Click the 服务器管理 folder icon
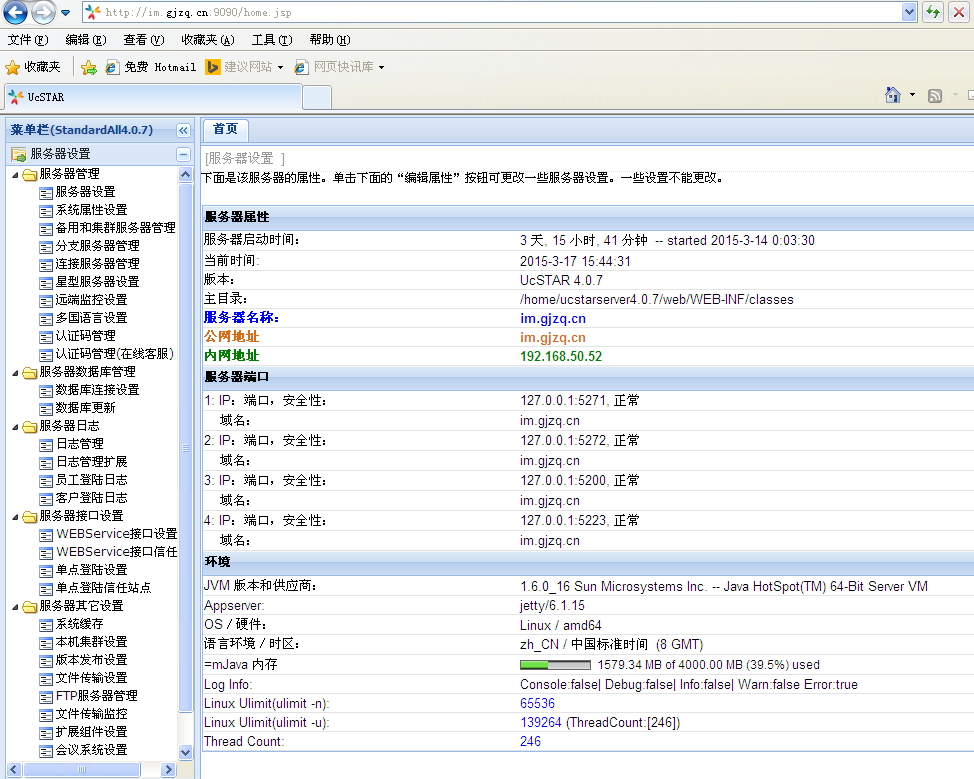974x779 pixels. [30, 175]
